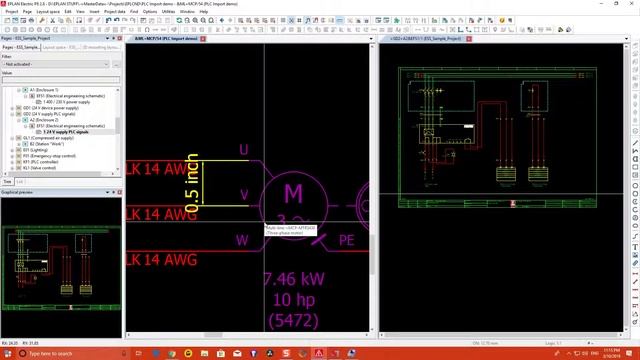
Task: Open the Filter 'Not activated' dropdown
Action: click(56, 64)
